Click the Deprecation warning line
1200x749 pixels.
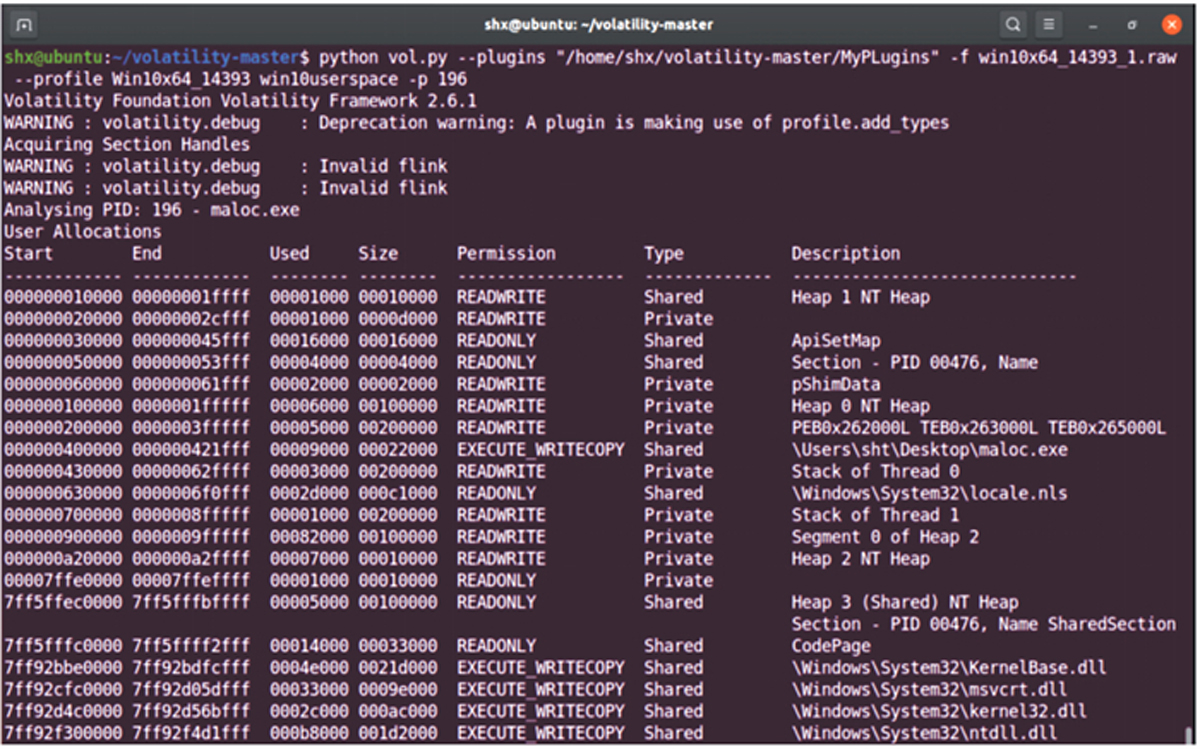coord(476,123)
